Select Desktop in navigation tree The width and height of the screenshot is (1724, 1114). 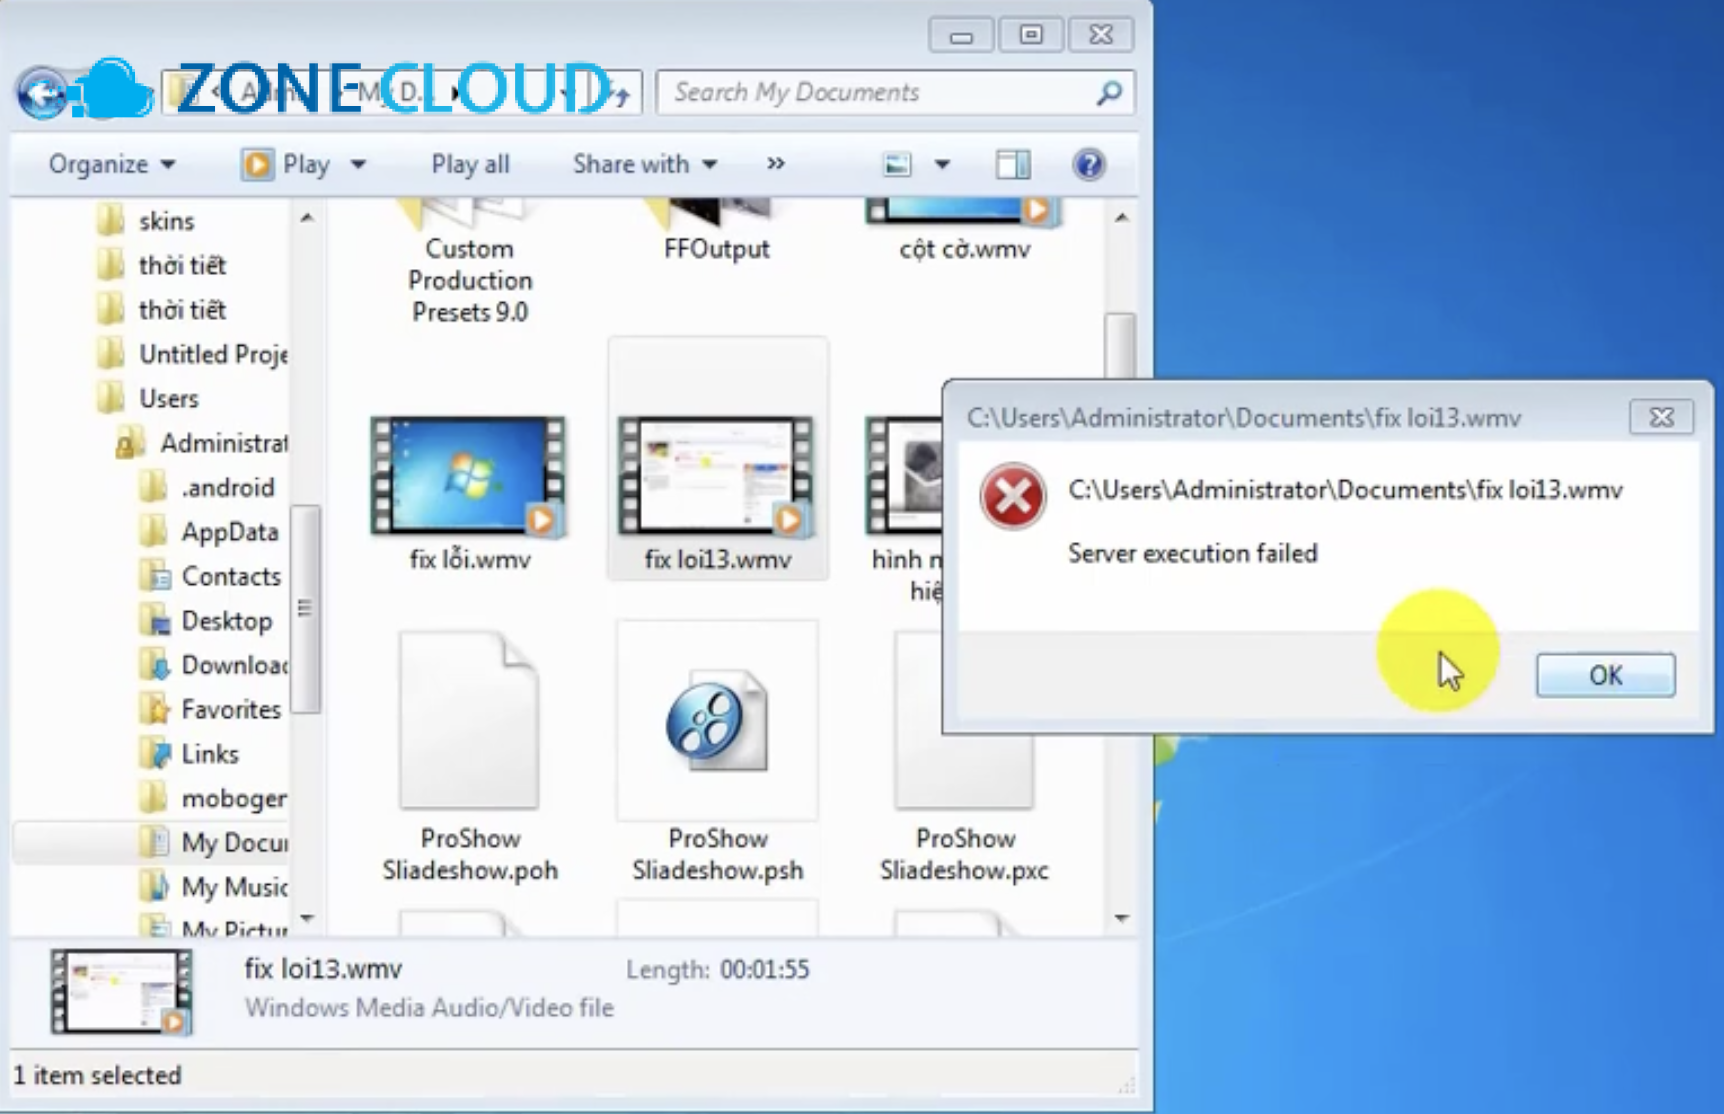[x=206, y=620]
